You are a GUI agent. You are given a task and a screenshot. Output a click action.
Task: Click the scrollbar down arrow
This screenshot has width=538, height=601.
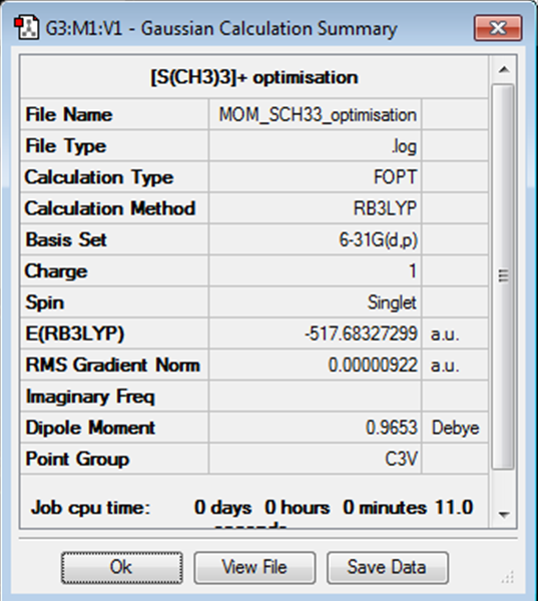click(x=504, y=514)
